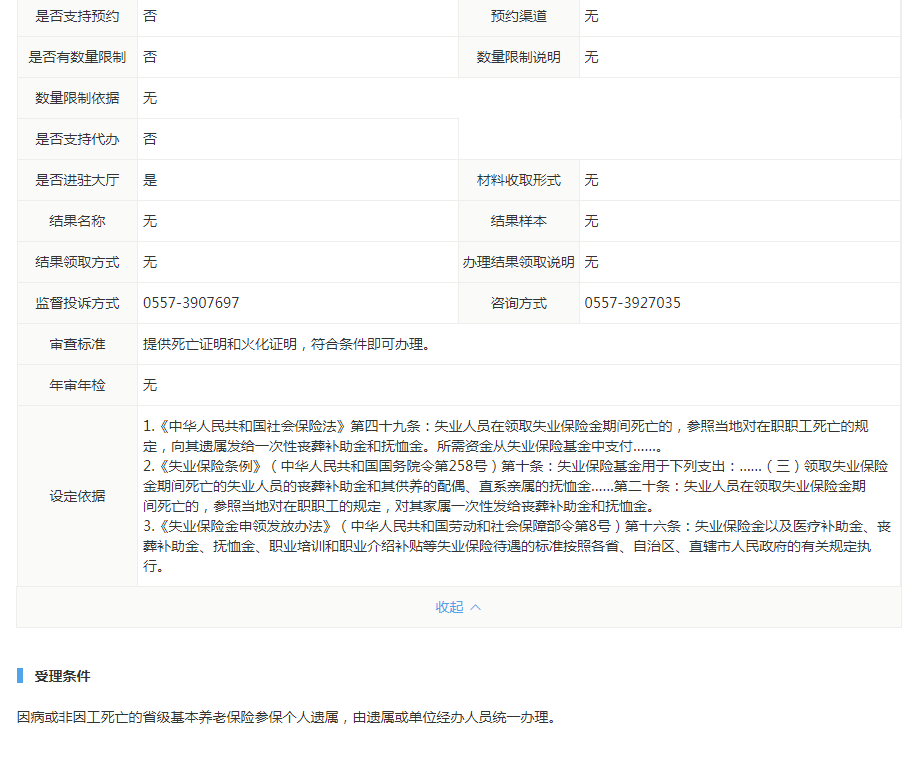Image resolution: width=913 pixels, height=763 pixels.
Task: Click the supervision complaint number 0557-3907697
Action: [191, 303]
